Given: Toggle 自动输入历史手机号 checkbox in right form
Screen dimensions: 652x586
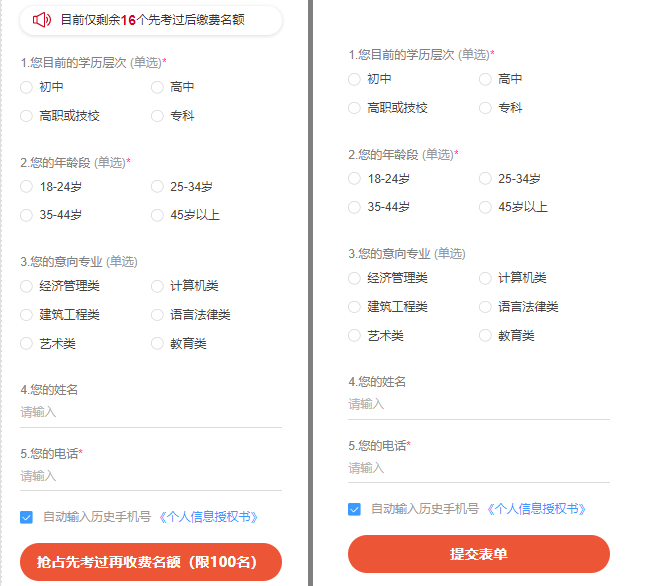Looking at the screenshot, I should 355,509.
